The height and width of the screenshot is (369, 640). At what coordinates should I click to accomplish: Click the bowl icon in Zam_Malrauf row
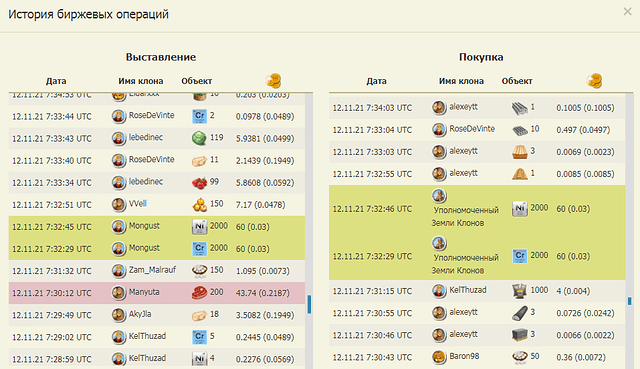199,271
